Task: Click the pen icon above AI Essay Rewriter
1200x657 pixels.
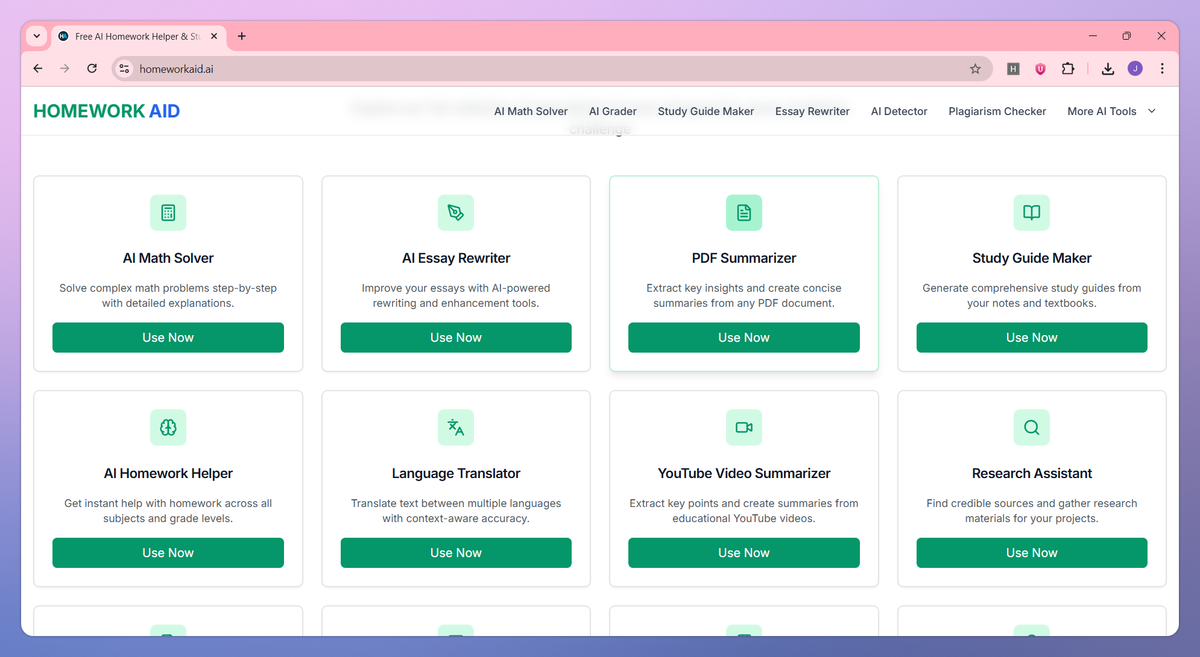Action: (456, 212)
